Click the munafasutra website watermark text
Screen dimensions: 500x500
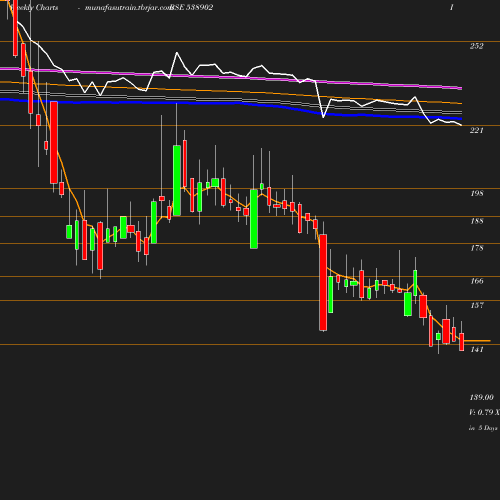(128, 7)
